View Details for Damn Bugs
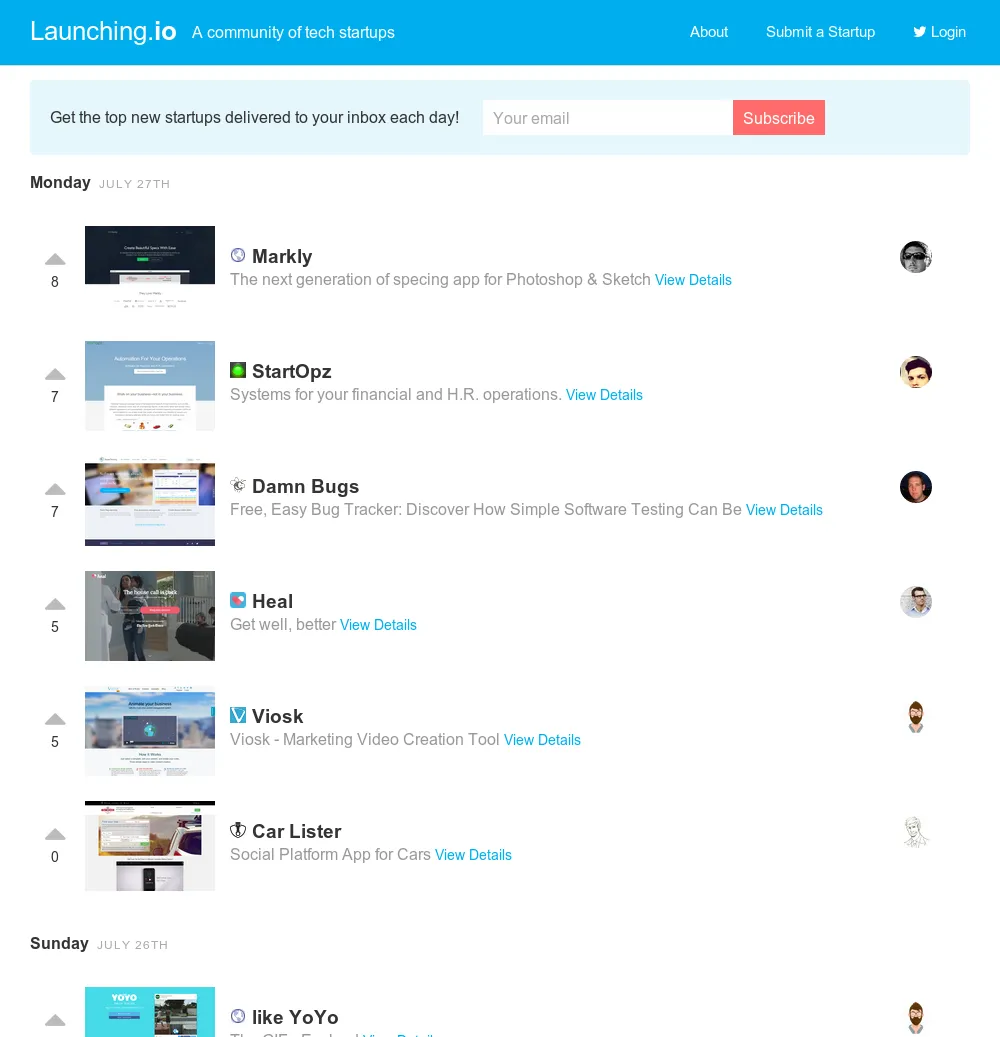Screen dimensions: 1000x1037 [784, 511]
